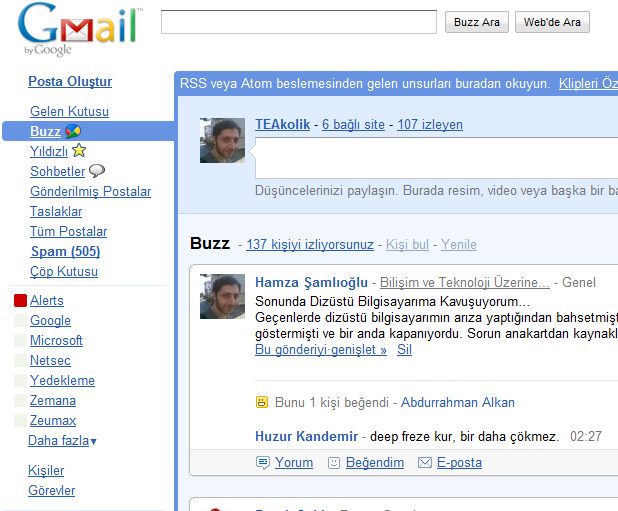Open Abdurrahman Alkan's profile
Screen dimensions: 618x511
(458, 402)
